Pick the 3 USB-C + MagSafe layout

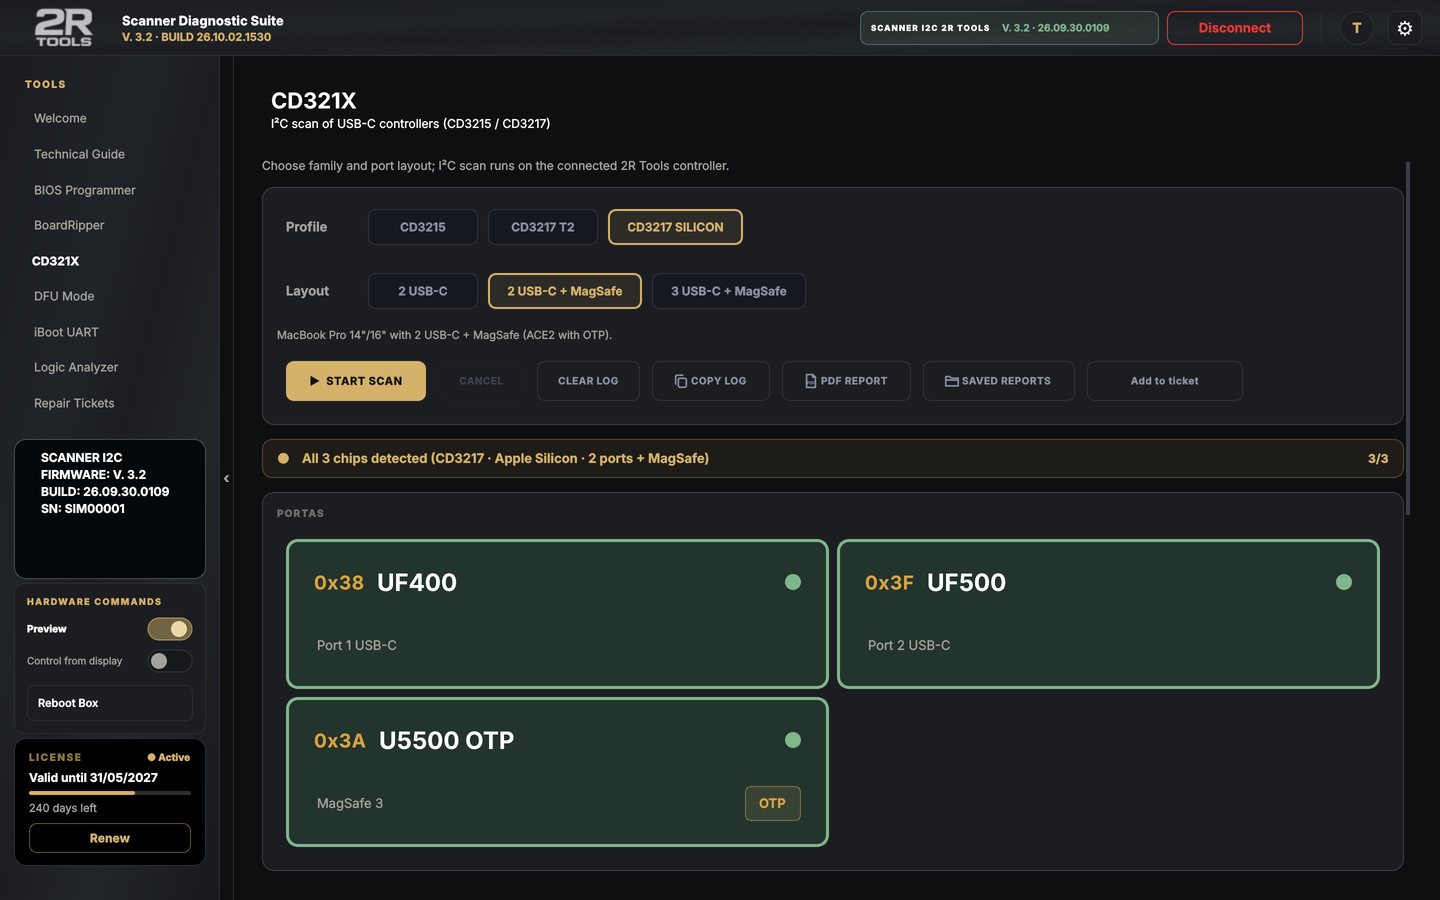coord(729,291)
